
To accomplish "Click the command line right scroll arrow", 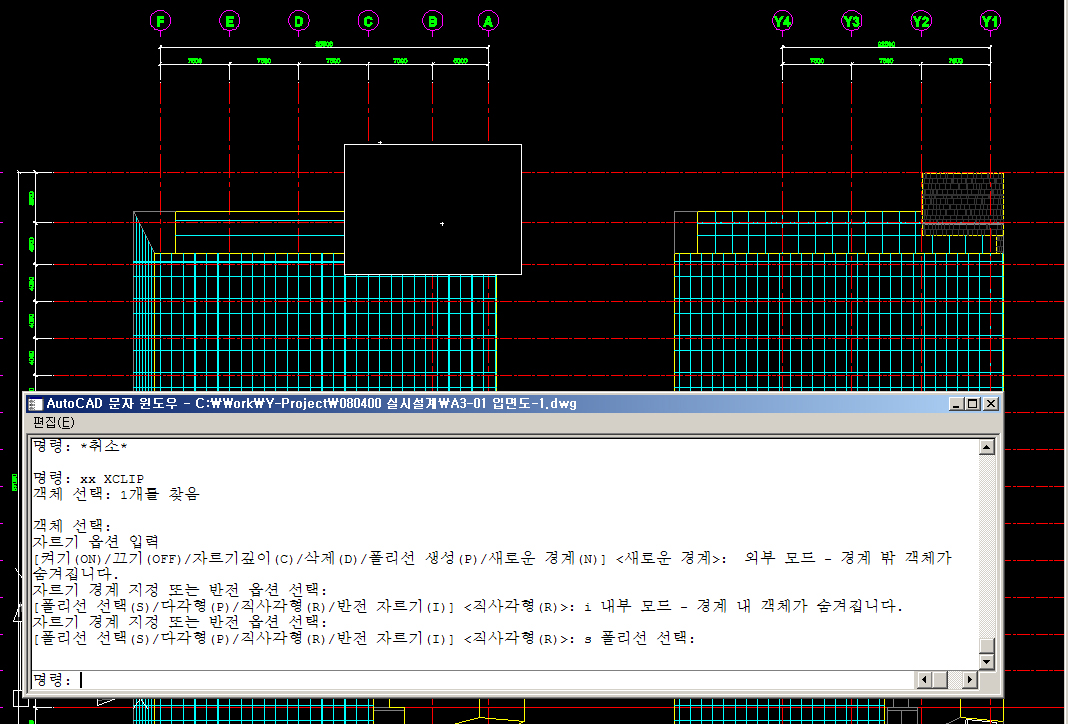I will (968, 680).
